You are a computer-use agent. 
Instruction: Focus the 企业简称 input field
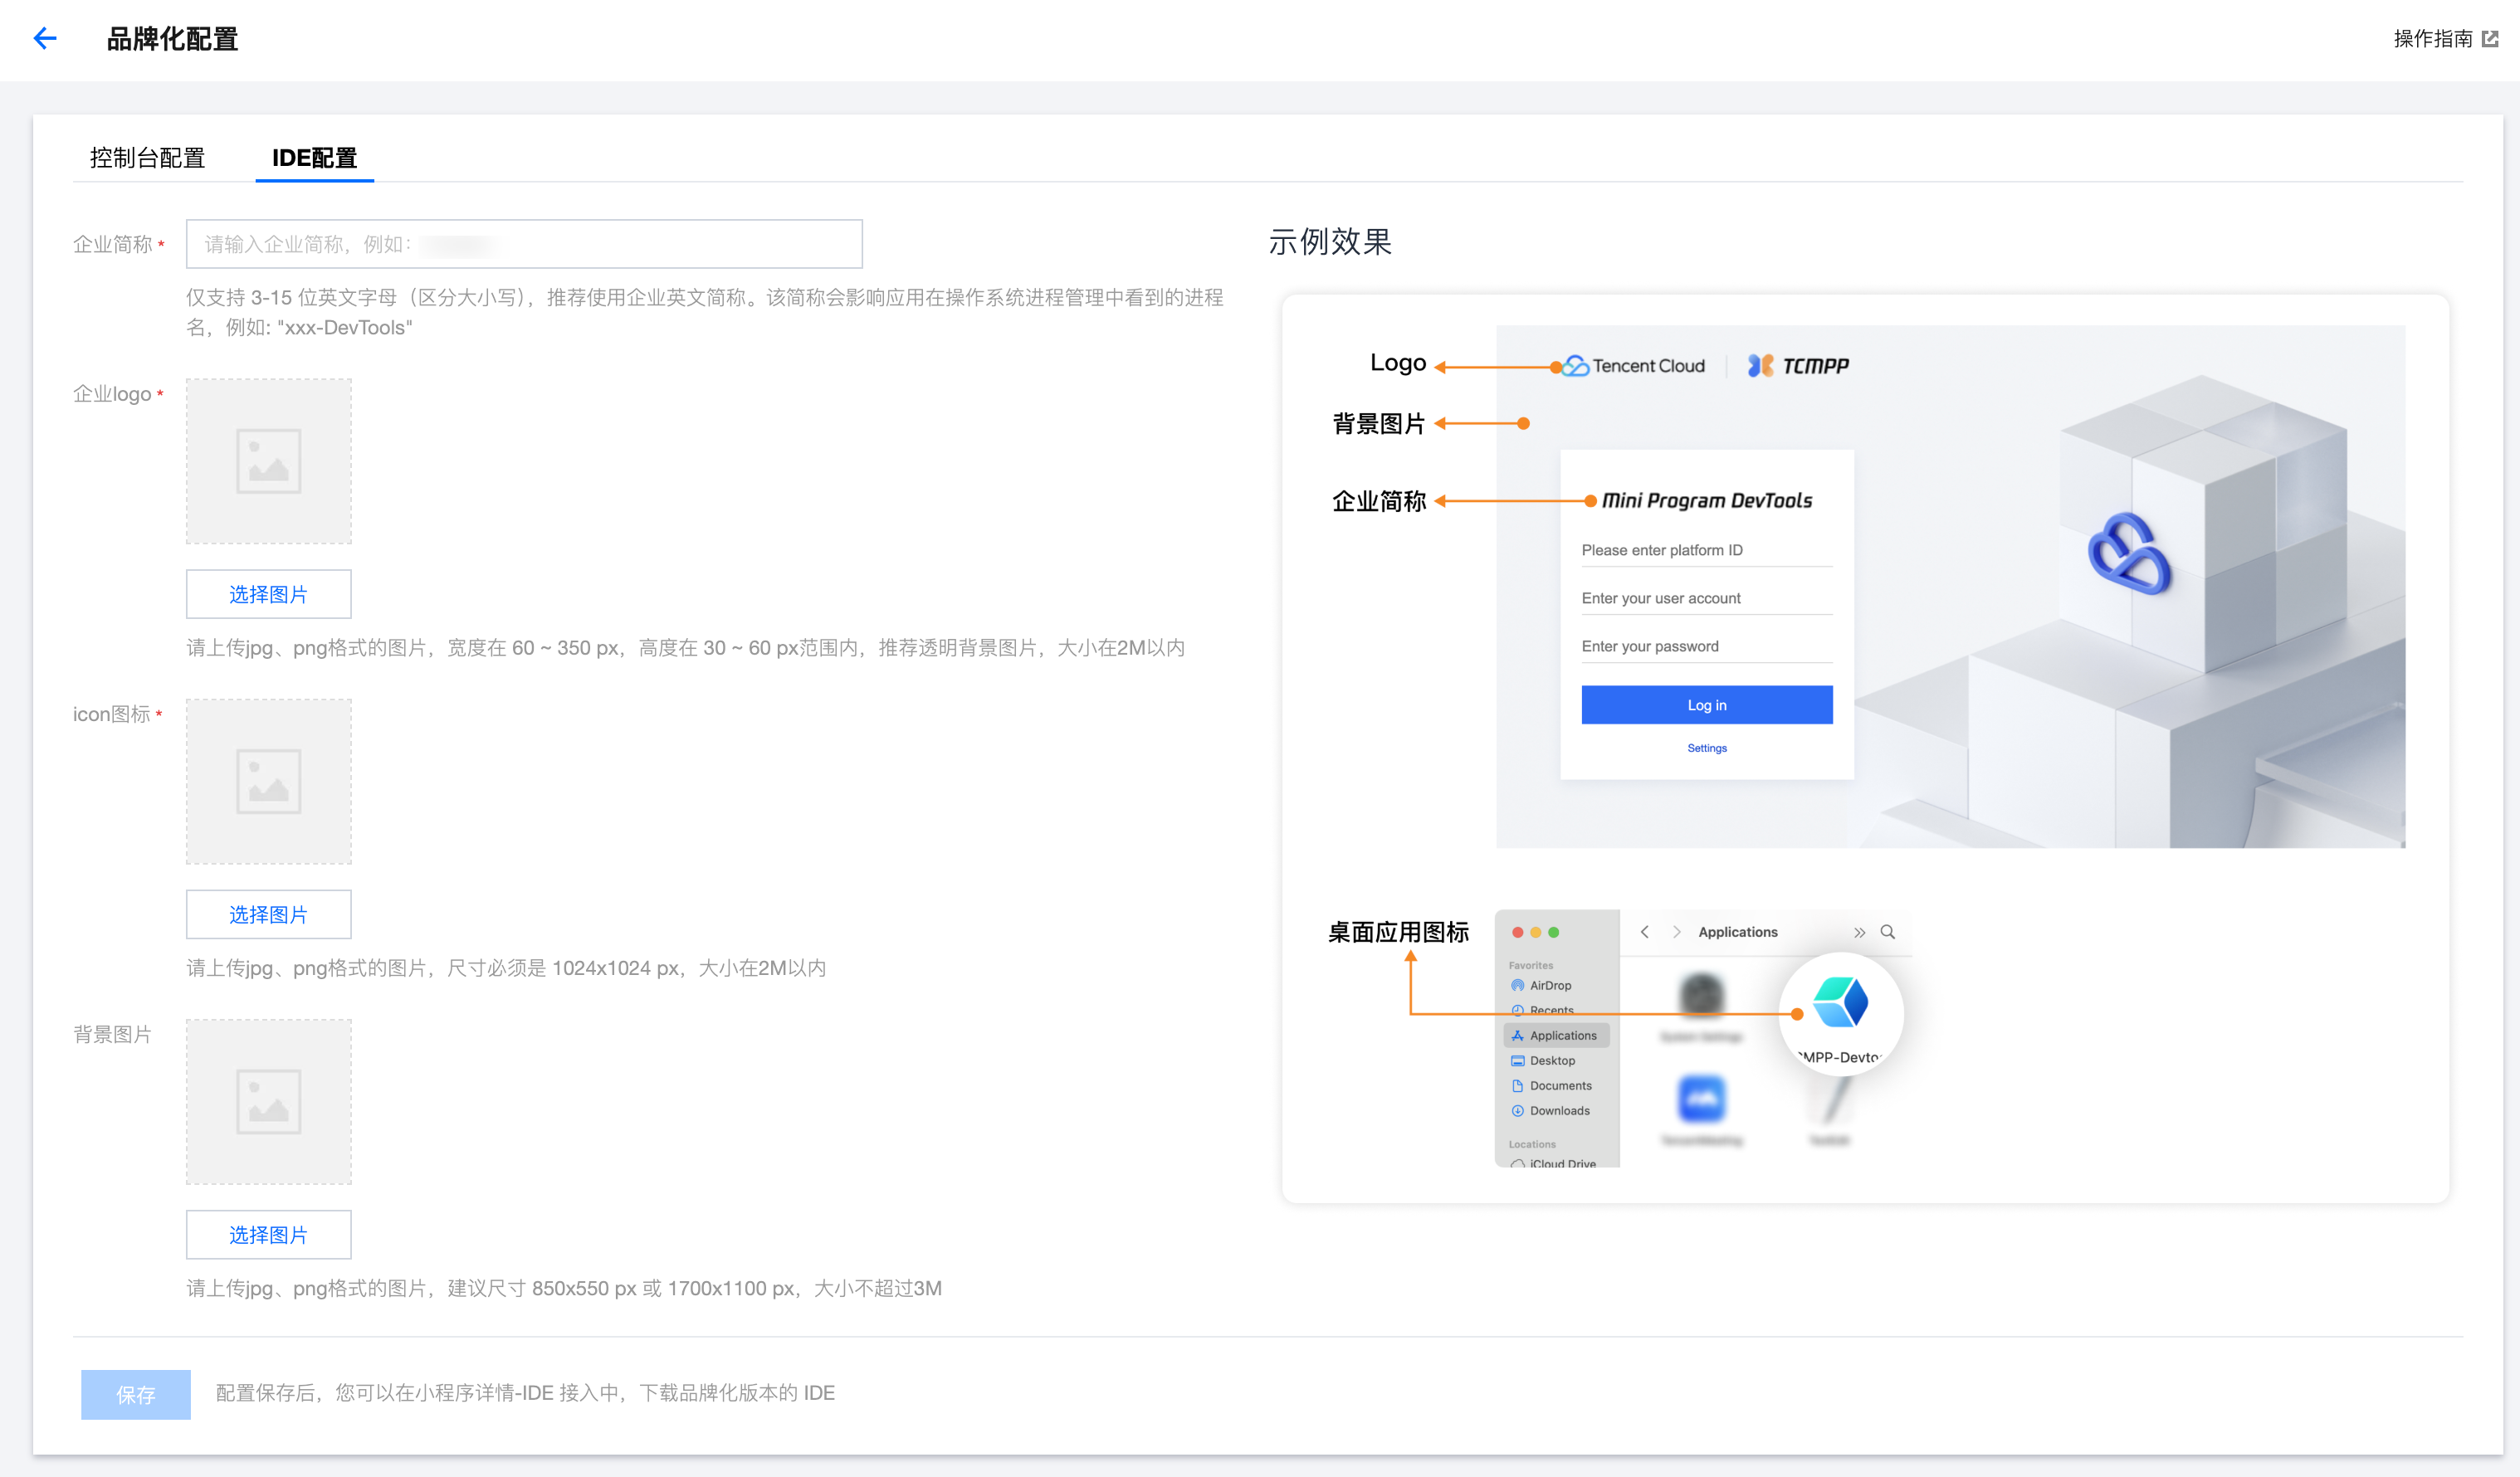click(x=524, y=244)
